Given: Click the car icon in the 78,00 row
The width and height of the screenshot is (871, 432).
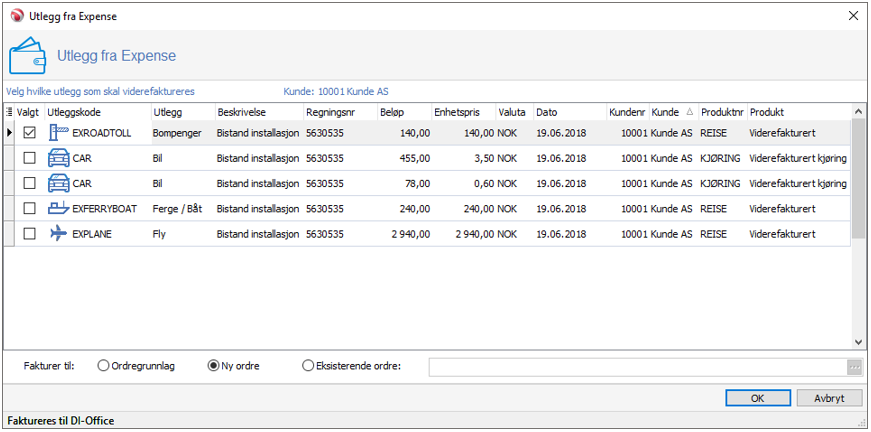Looking at the screenshot, I should 58,183.
